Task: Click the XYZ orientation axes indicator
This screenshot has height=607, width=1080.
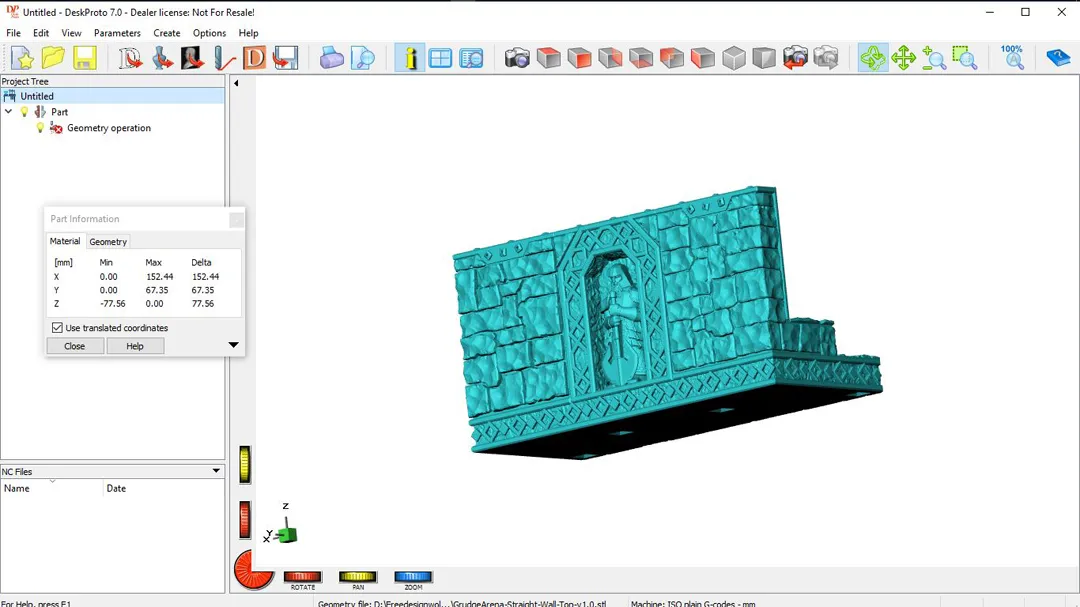Action: pyautogui.click(x=281, y=525)
